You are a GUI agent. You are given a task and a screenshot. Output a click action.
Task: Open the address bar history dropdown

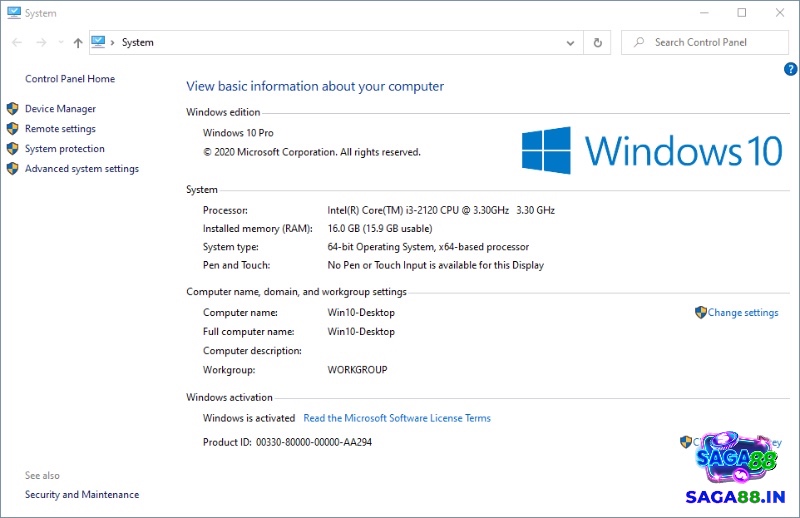click(x=571, y=43)
